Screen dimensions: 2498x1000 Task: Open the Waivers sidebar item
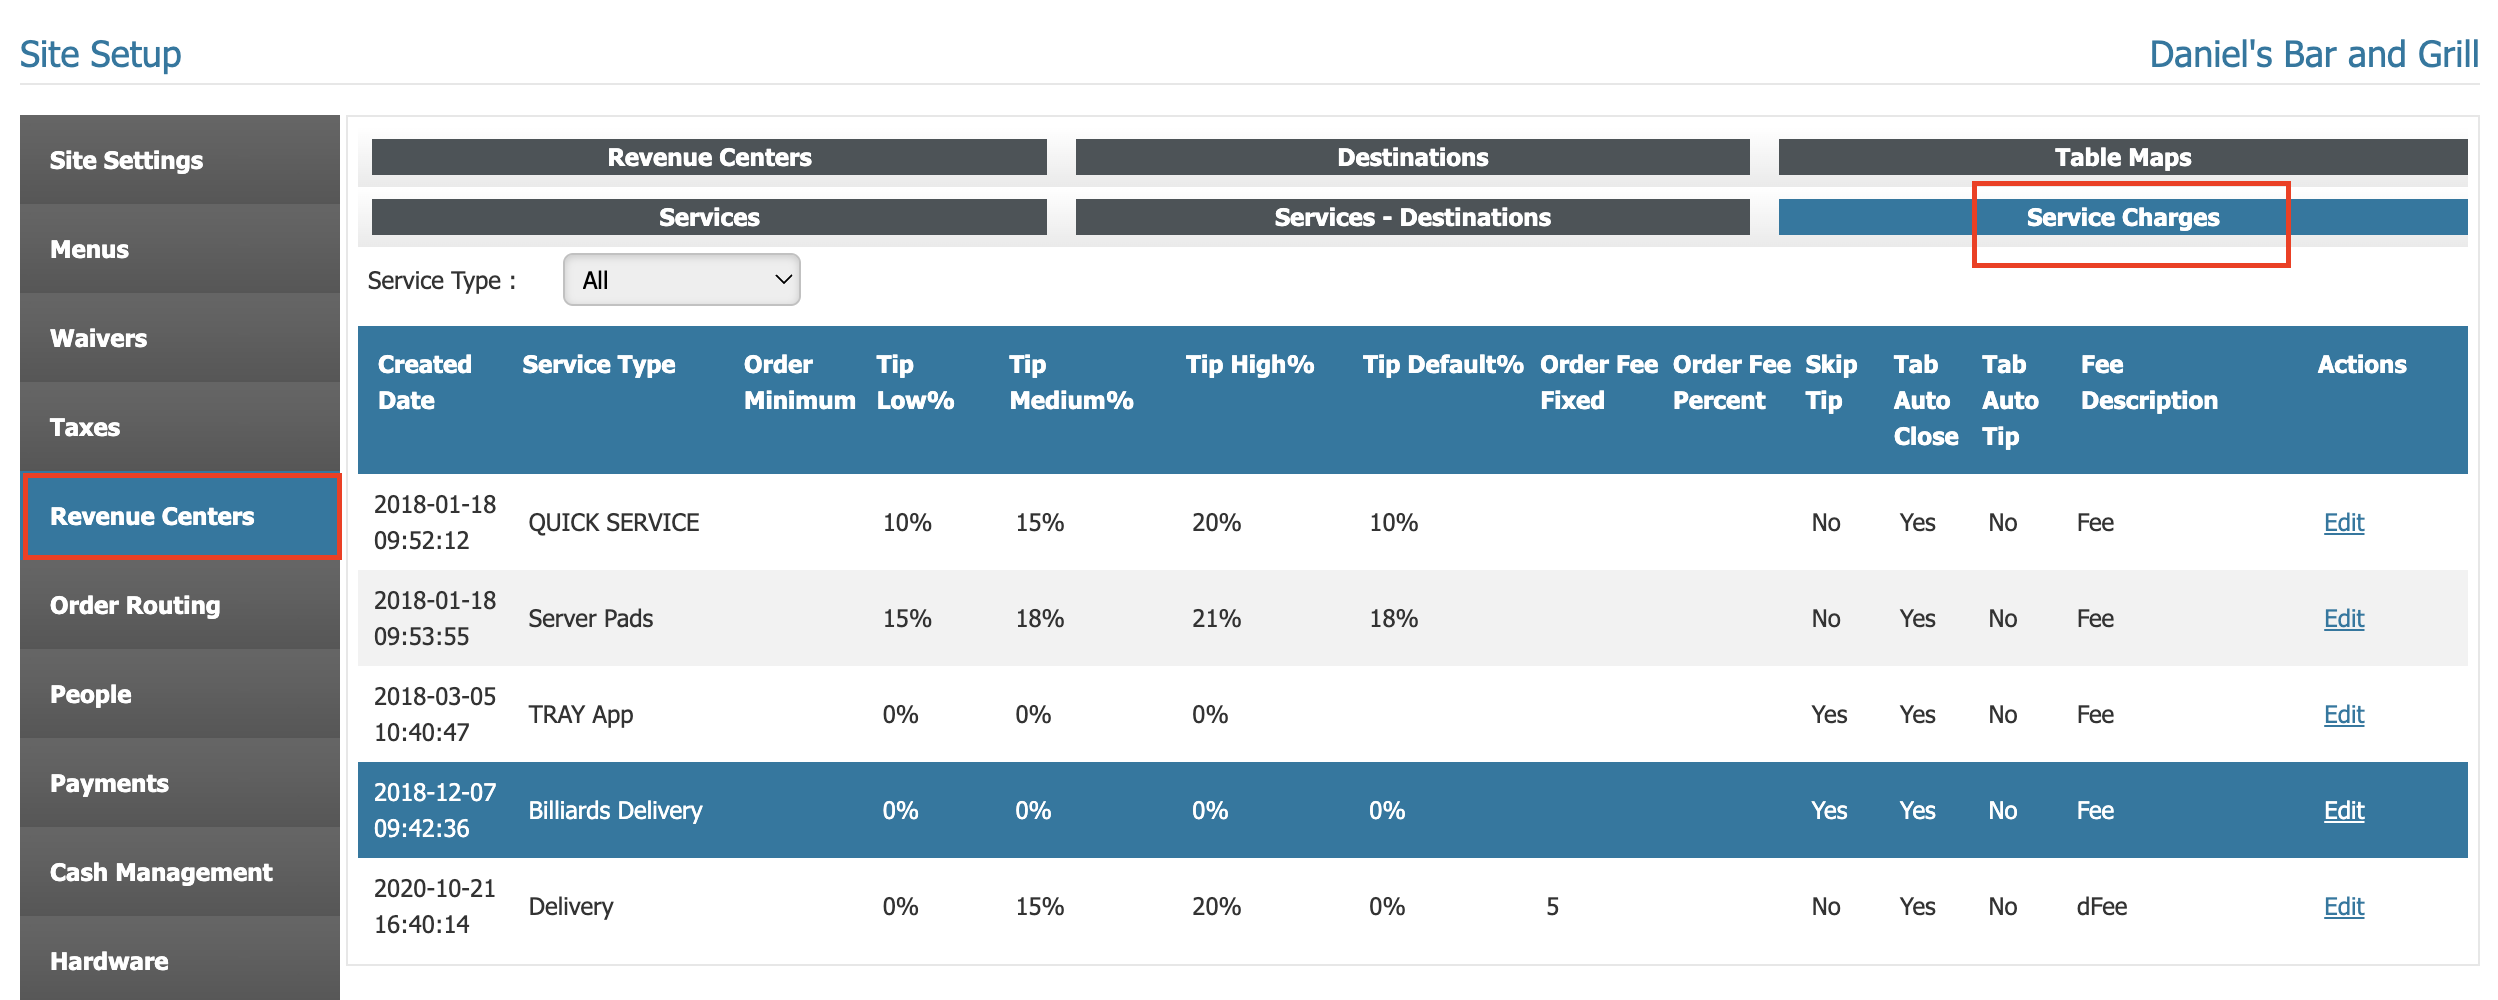[x=99, y=338]
